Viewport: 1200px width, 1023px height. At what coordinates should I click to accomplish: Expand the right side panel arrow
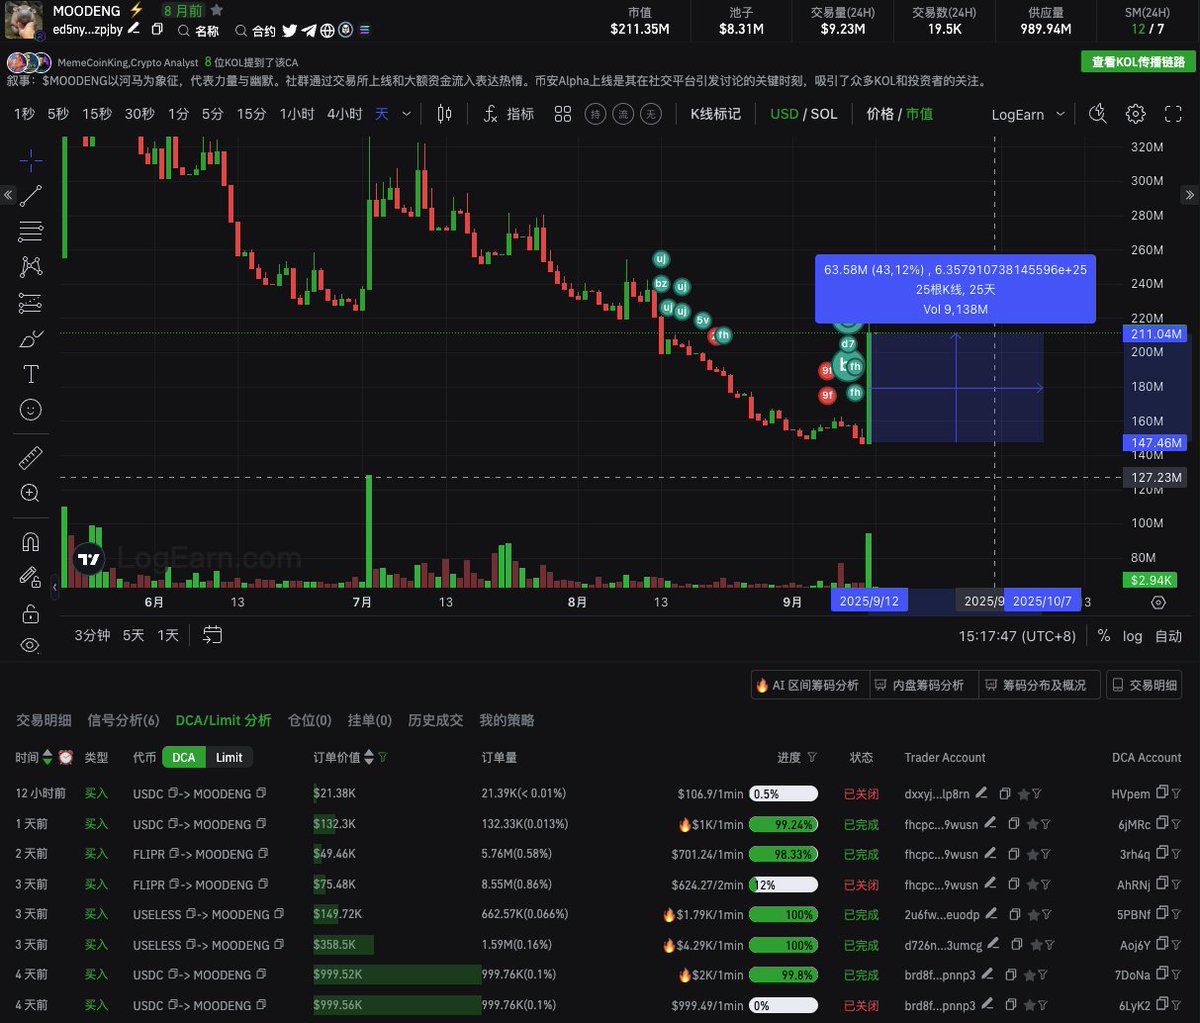click(x=1190, y=194)
